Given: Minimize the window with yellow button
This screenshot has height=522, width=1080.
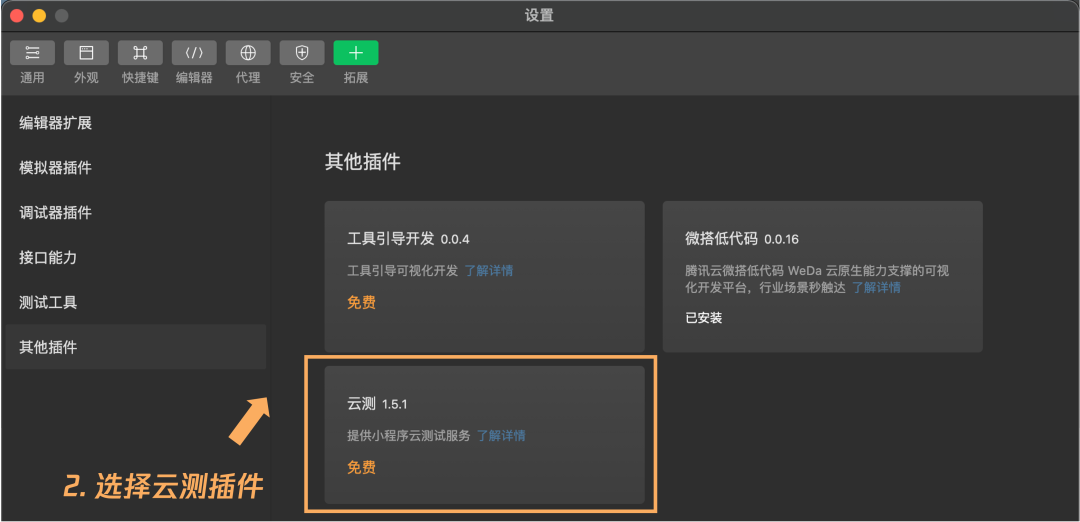Looking at the screenshot, I should point(39,16).
